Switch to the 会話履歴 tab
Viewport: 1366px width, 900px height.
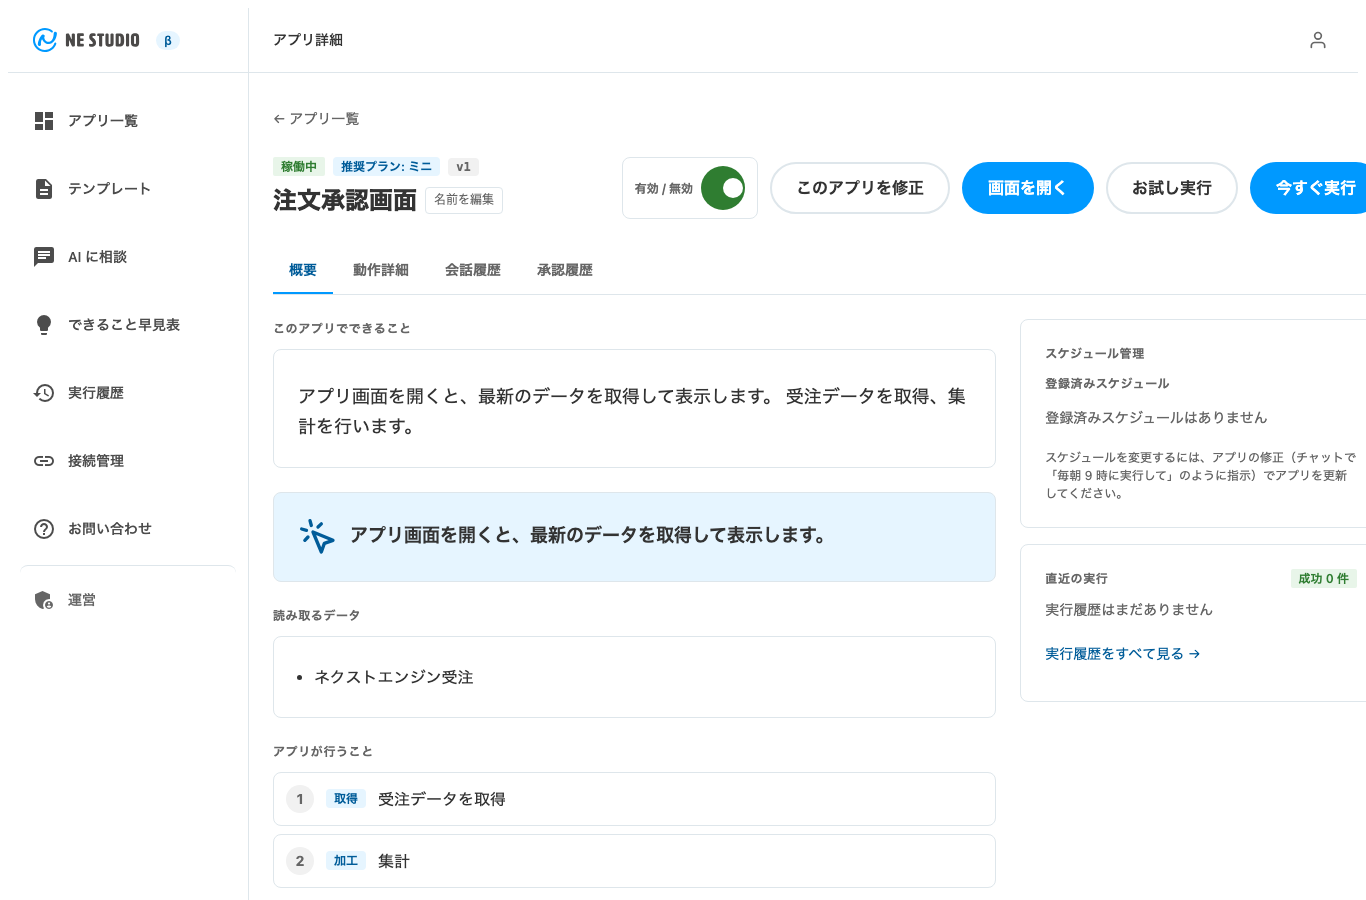473,270
